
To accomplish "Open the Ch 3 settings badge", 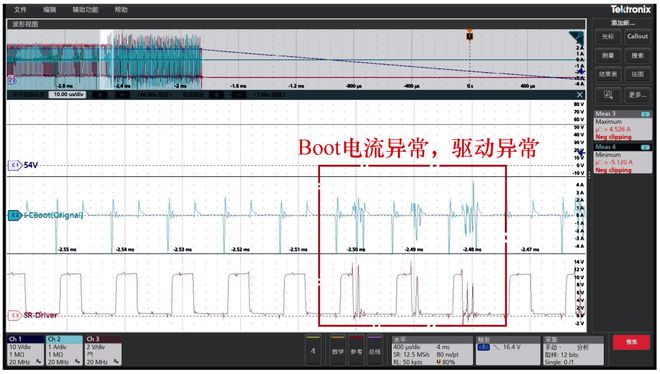I will tap(103, 350).
